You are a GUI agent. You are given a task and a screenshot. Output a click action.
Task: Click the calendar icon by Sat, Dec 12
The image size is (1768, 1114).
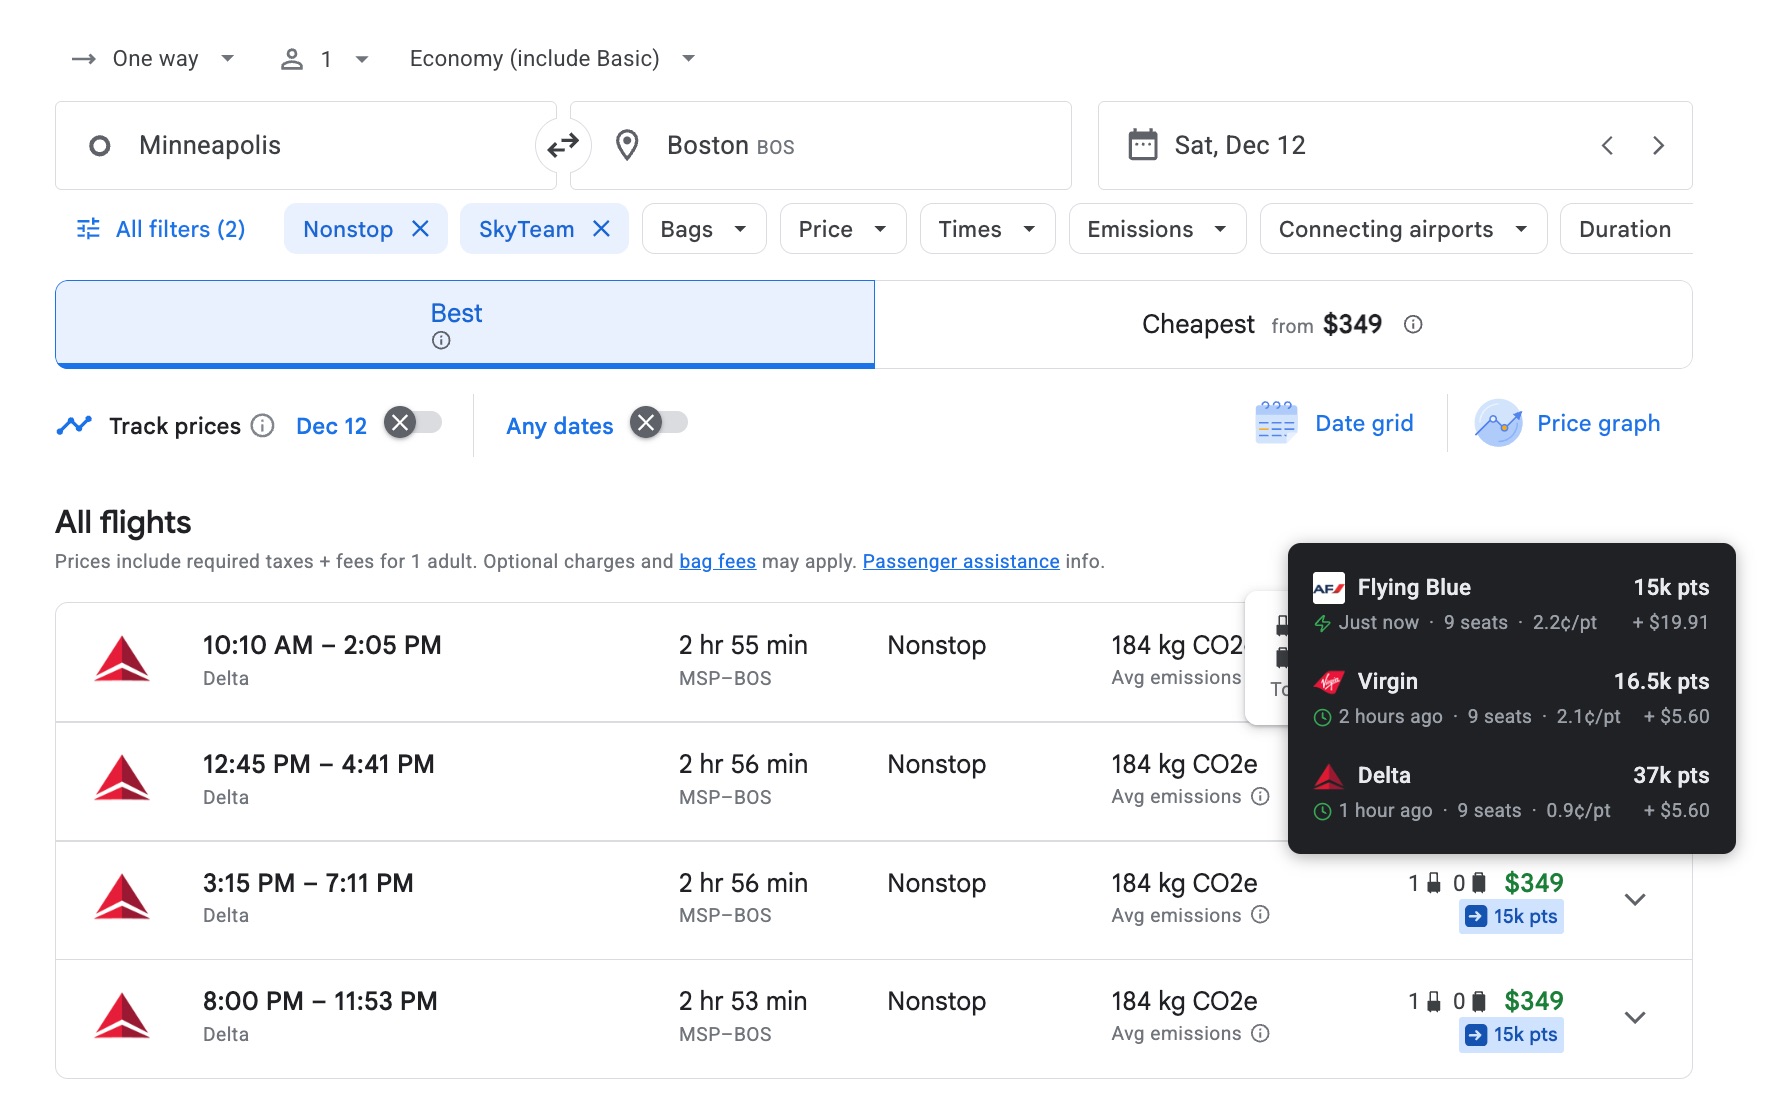click(x=1142, y=145)
